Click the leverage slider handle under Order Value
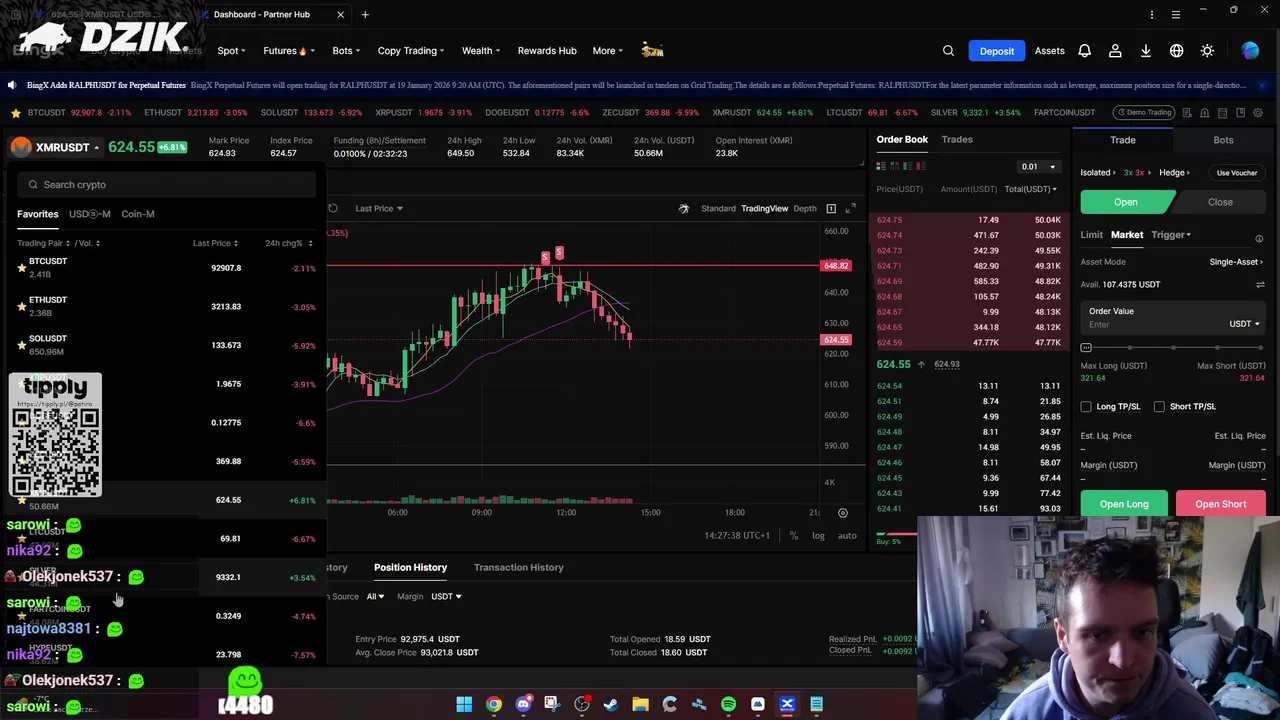Image resolution: width=1280 pixels, height=720 pixels. (1086, 347)
